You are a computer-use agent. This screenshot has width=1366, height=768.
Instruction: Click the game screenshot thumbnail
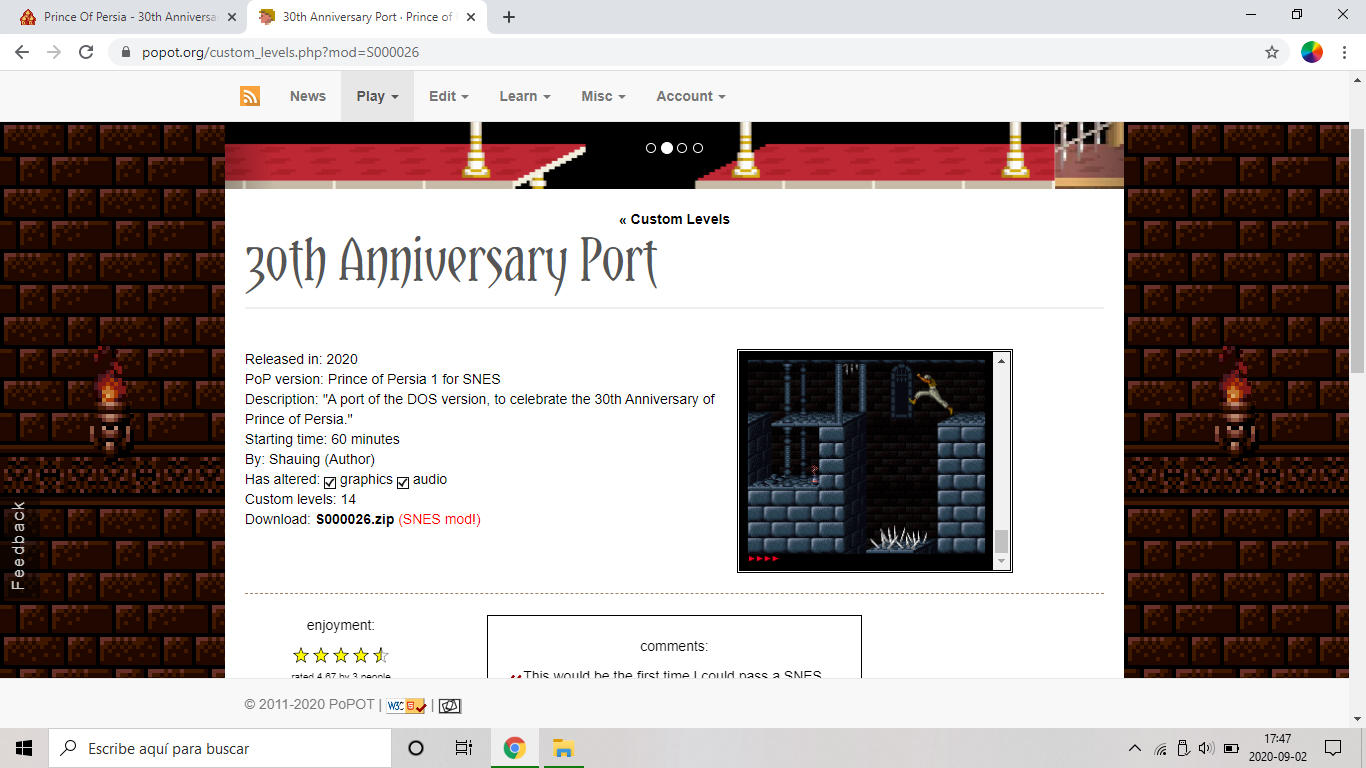[867, 459]
